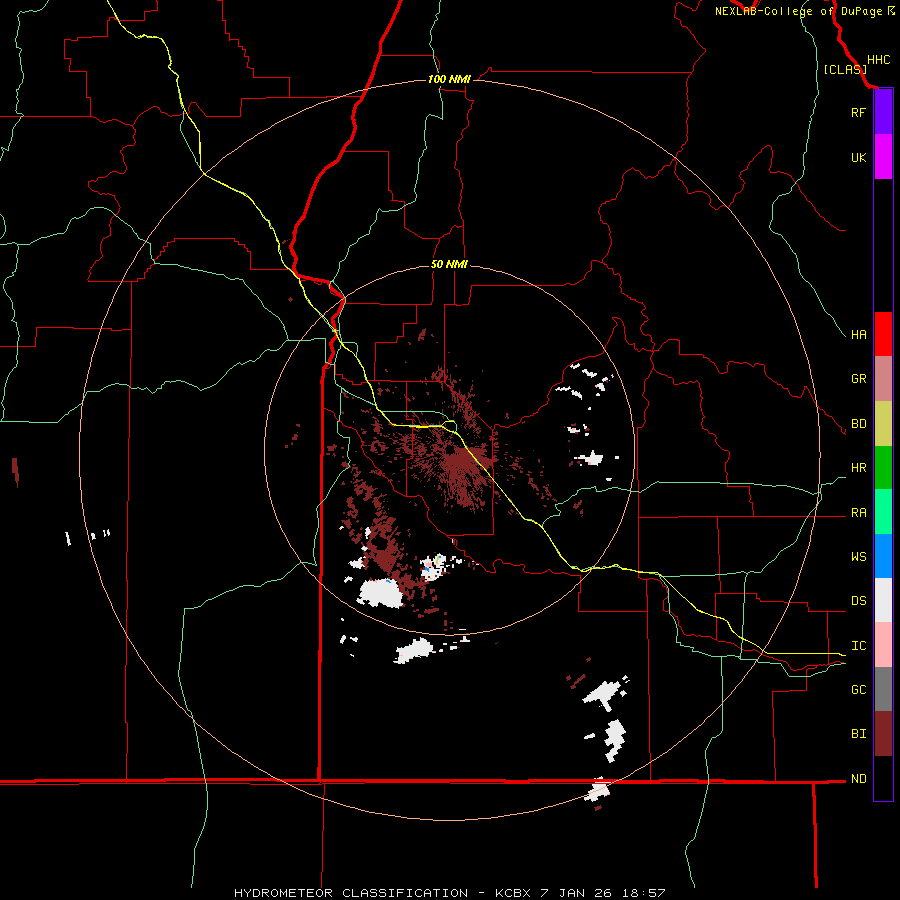The width and height of the screenshot is (900, 900).
Task: Click the DS white legend swatch
Action: [883, 600]
